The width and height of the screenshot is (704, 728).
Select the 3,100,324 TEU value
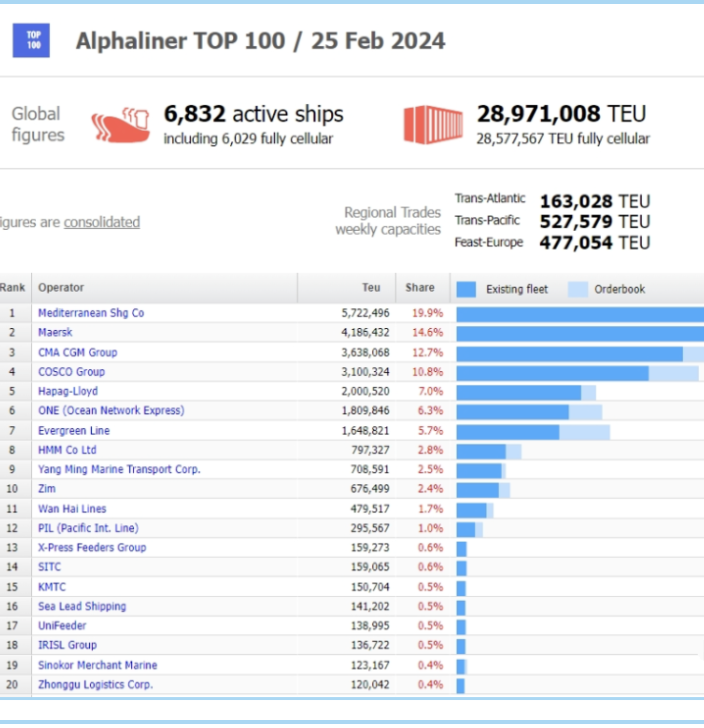point(365,372)
